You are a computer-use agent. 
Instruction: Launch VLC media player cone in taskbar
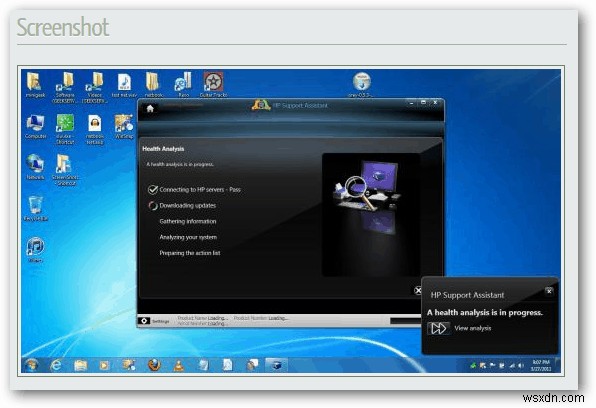pos(178,365)
